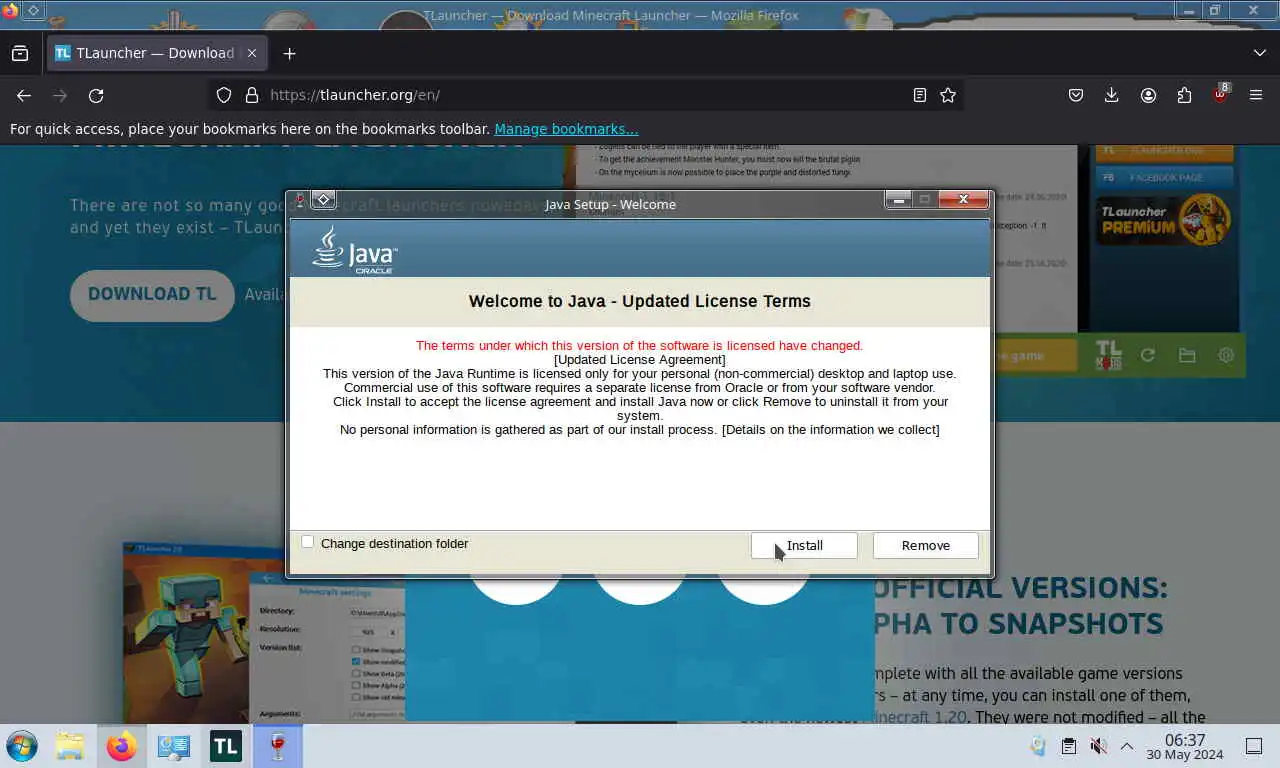Click the Install button in Java Setup

(x=804, y=545)
